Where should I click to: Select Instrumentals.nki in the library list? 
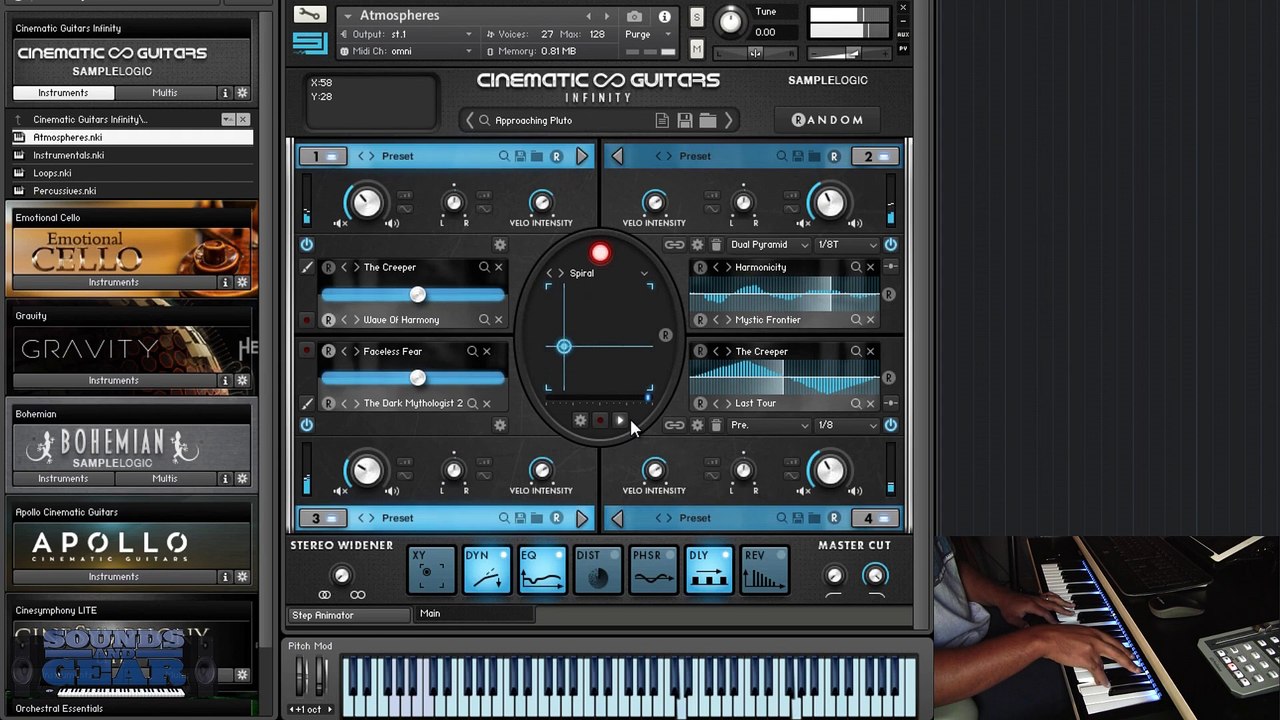pyautogui.click(x=131, y=155)
